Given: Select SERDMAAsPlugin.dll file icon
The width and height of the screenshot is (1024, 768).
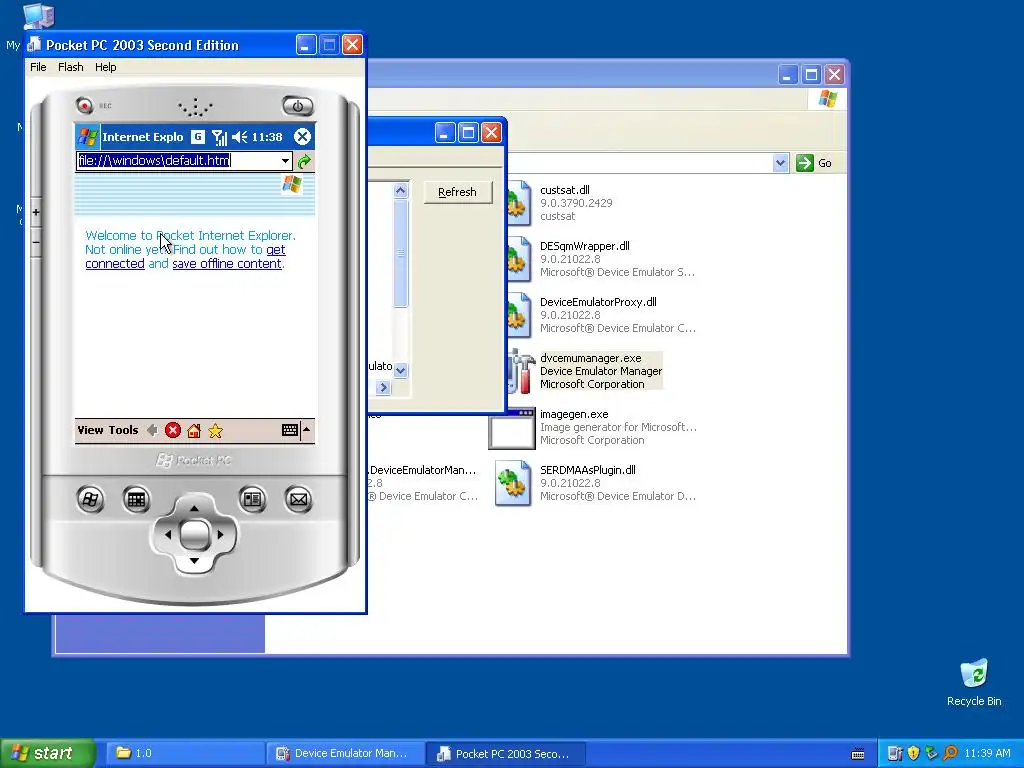Looking at the screenshot, I should [x=513, y=484].
